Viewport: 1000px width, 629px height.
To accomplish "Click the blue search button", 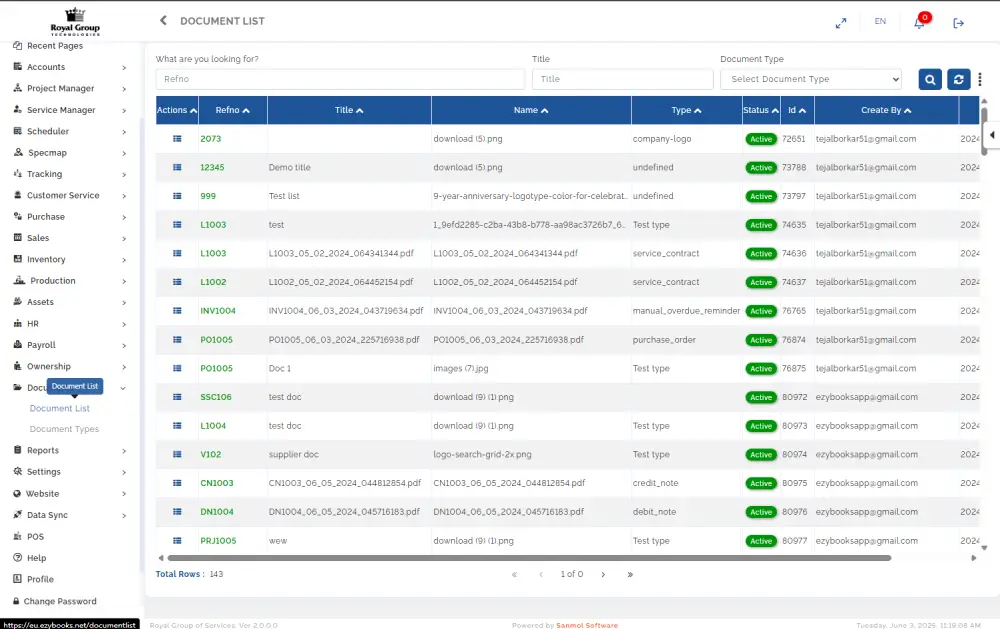I will (x=930, y=80).
